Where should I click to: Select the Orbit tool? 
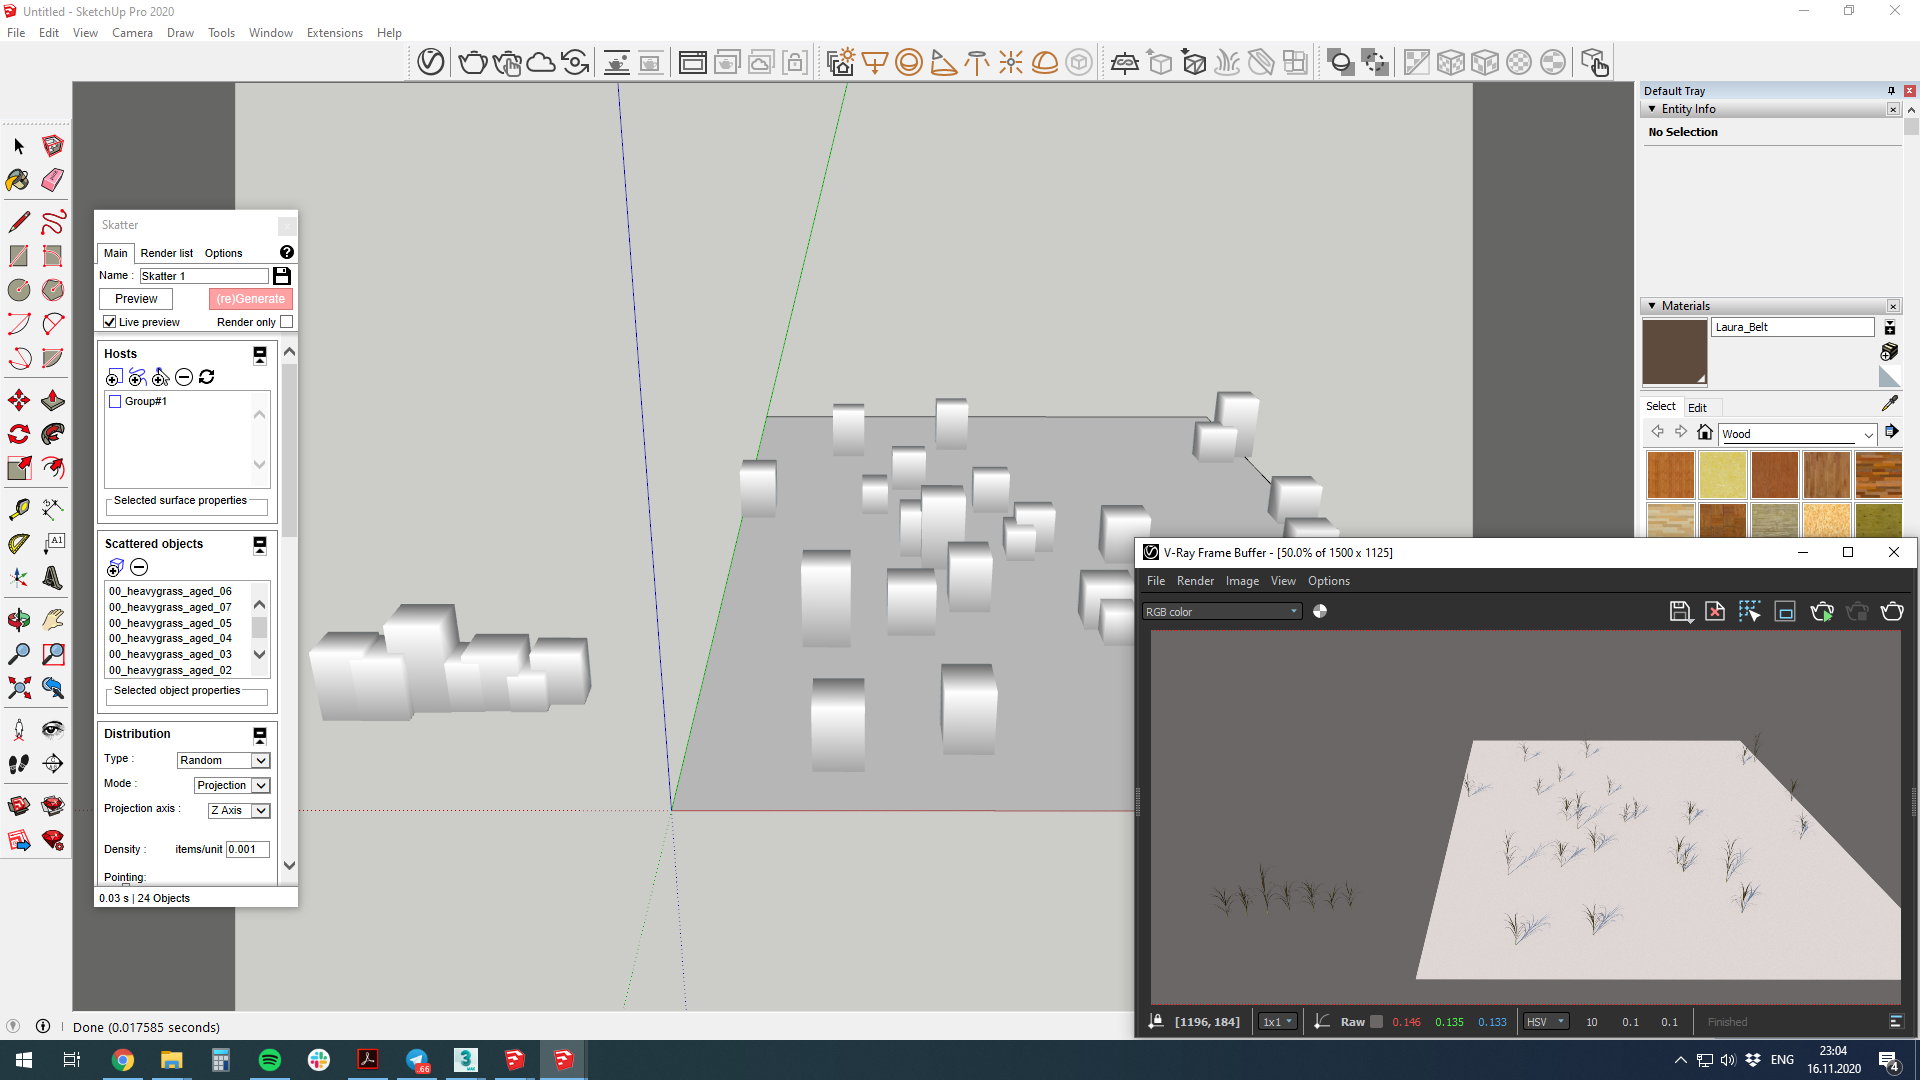19,620
